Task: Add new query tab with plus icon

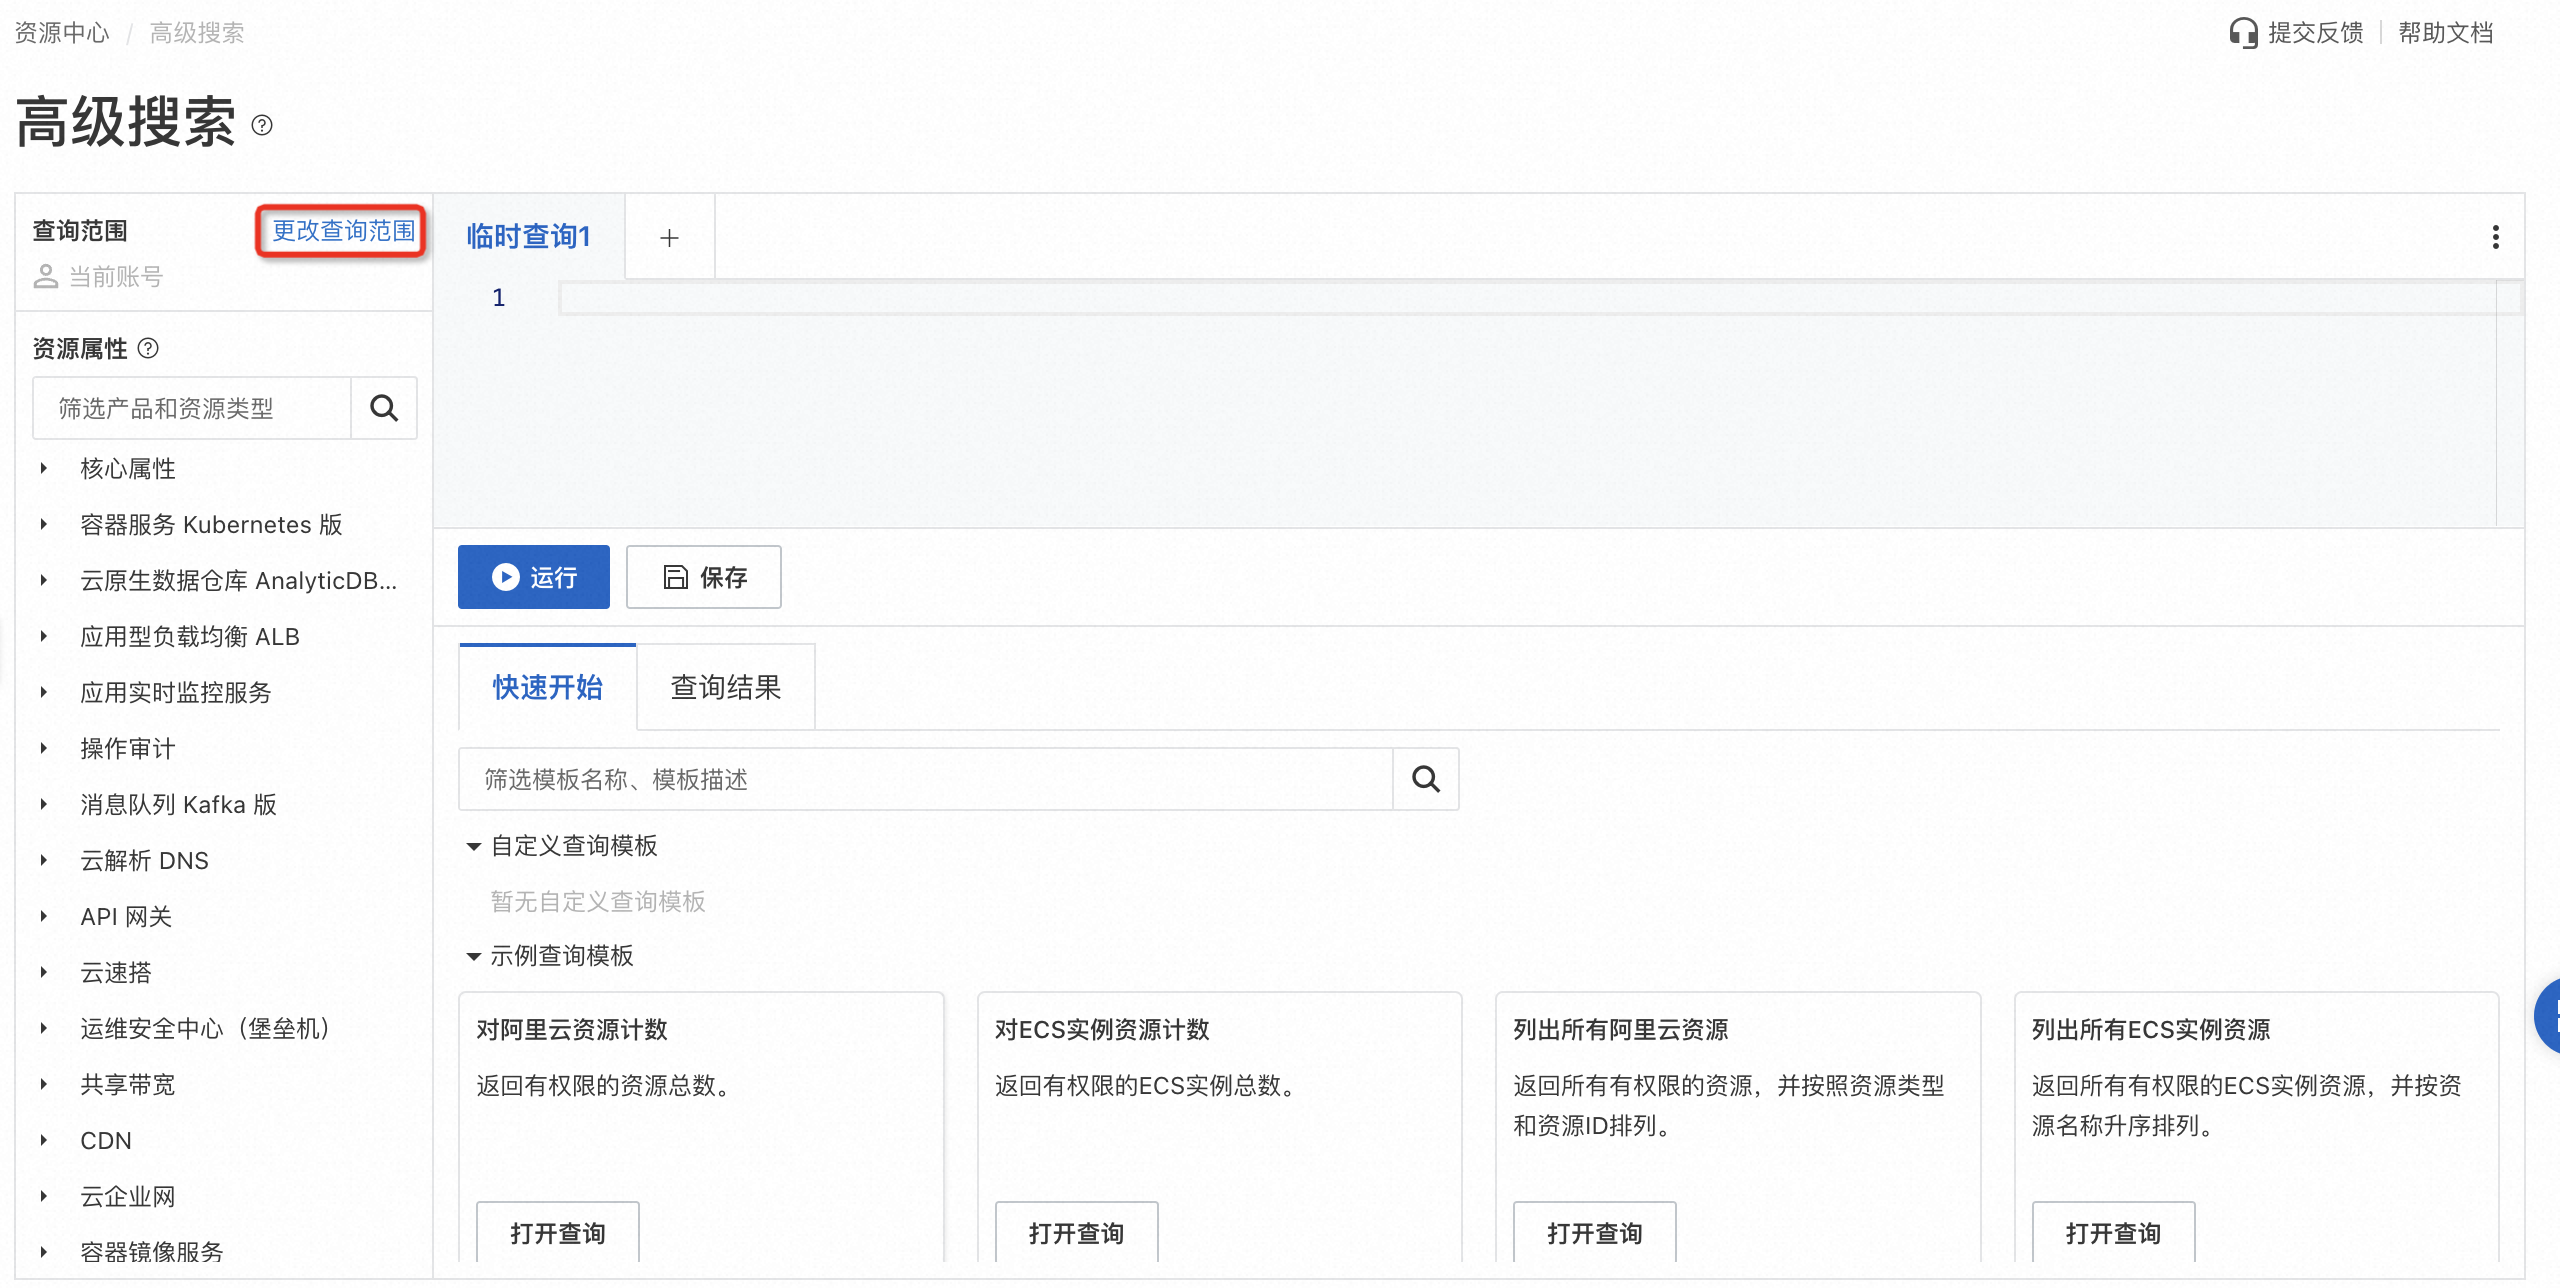Action: pyautogui.click(x=669, y=238)
